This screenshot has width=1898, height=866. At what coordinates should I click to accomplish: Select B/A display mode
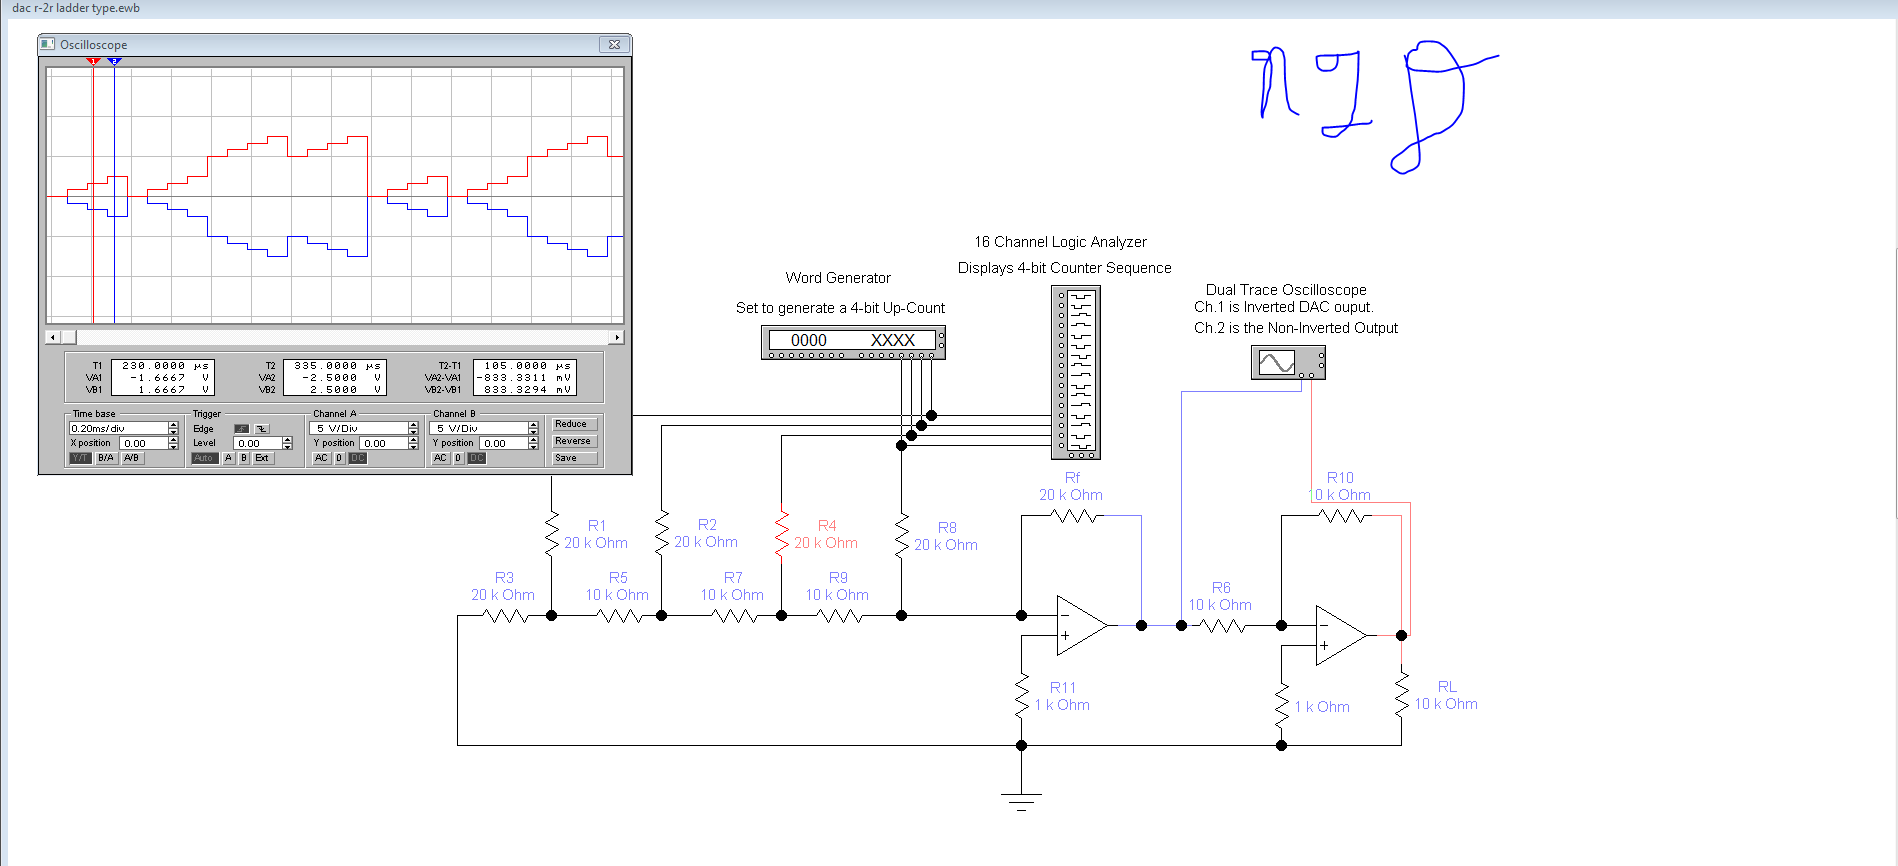[106, 458]
